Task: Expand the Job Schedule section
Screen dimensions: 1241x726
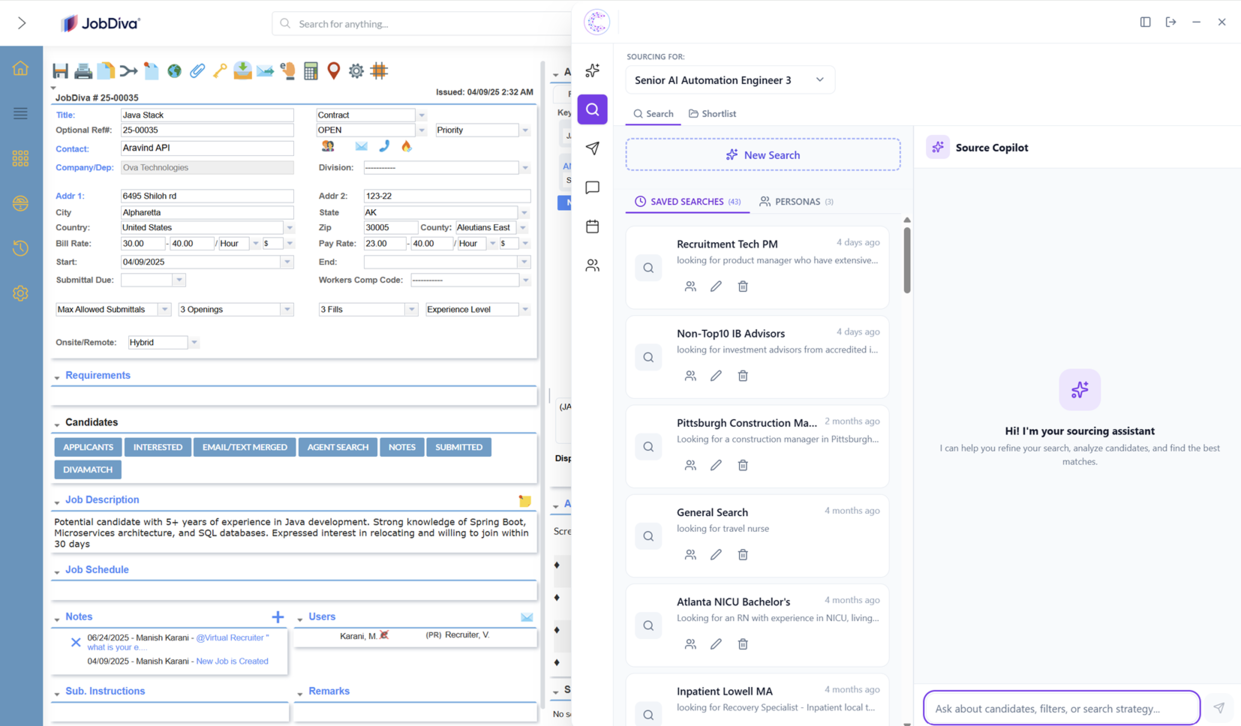Action: coord(57,571)
